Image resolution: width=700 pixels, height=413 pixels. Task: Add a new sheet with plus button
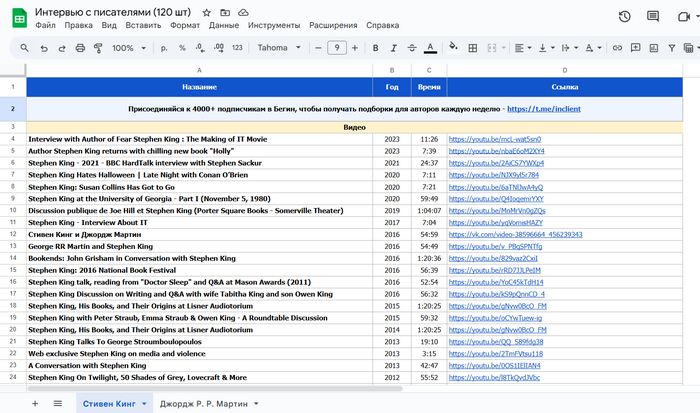coord(34,402)
